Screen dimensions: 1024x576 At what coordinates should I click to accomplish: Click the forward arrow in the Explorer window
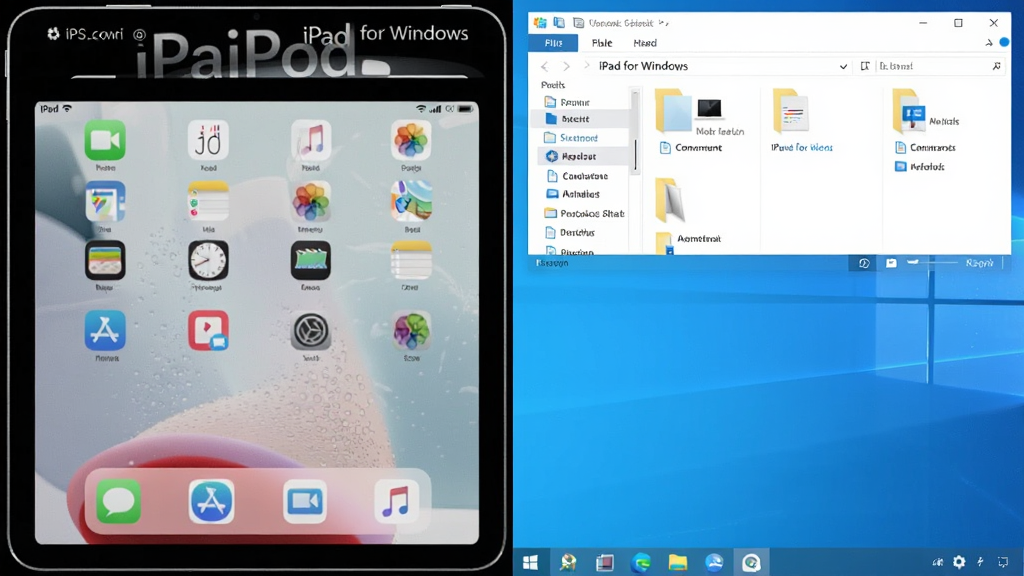click(x=566, y=66)
